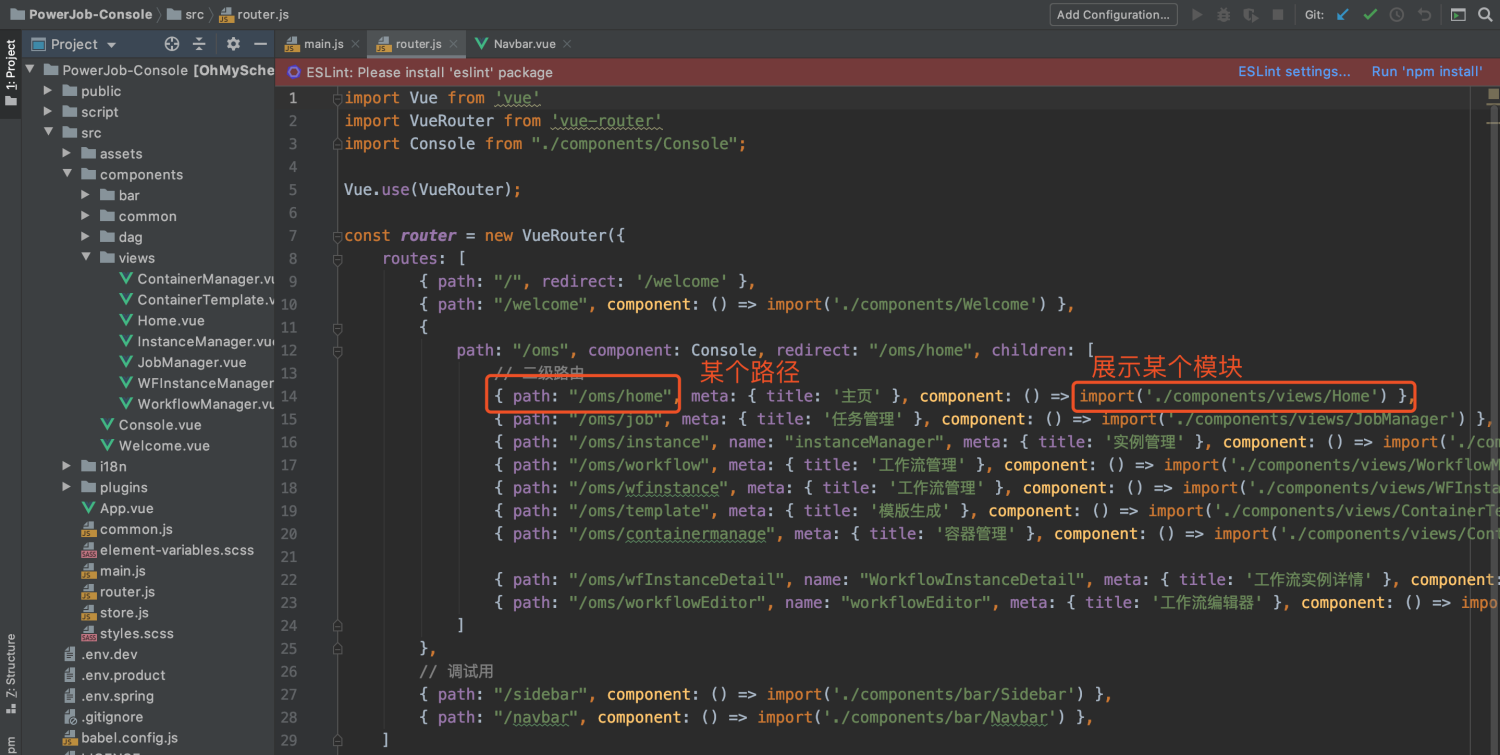Click PowerJob-Console breadcrumb
Image resolution: width=1500 pixels, height=755 pixels.
pos(81,15)
